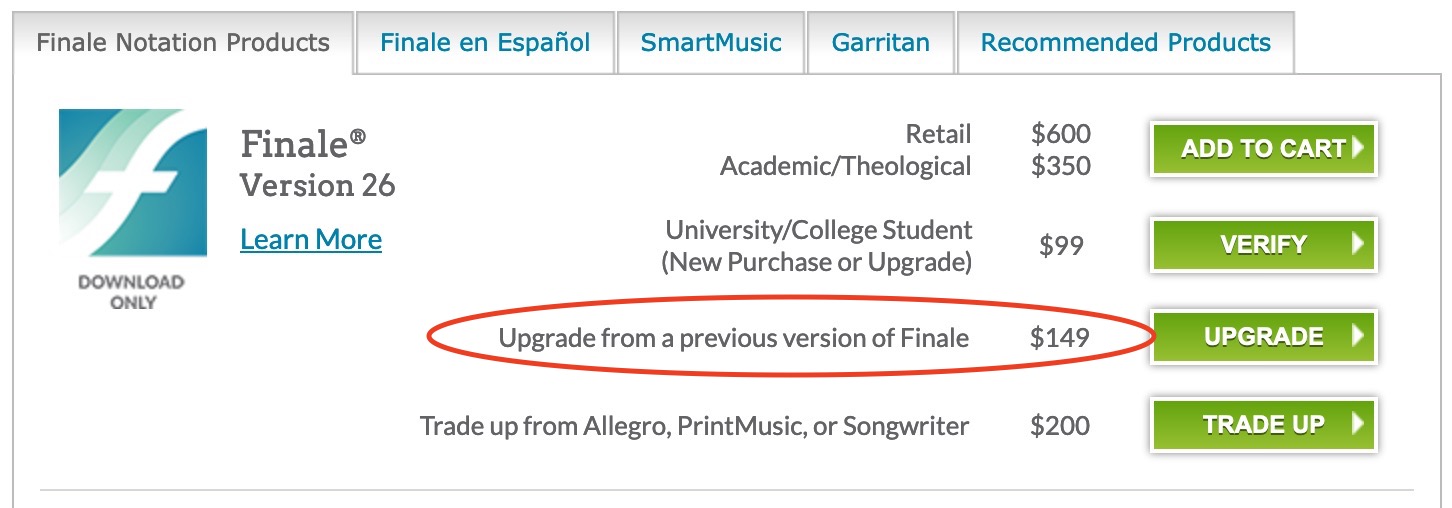Follow the Learn More link
The height and width of the screenshot is (508, 1452).
pos(311,240)
